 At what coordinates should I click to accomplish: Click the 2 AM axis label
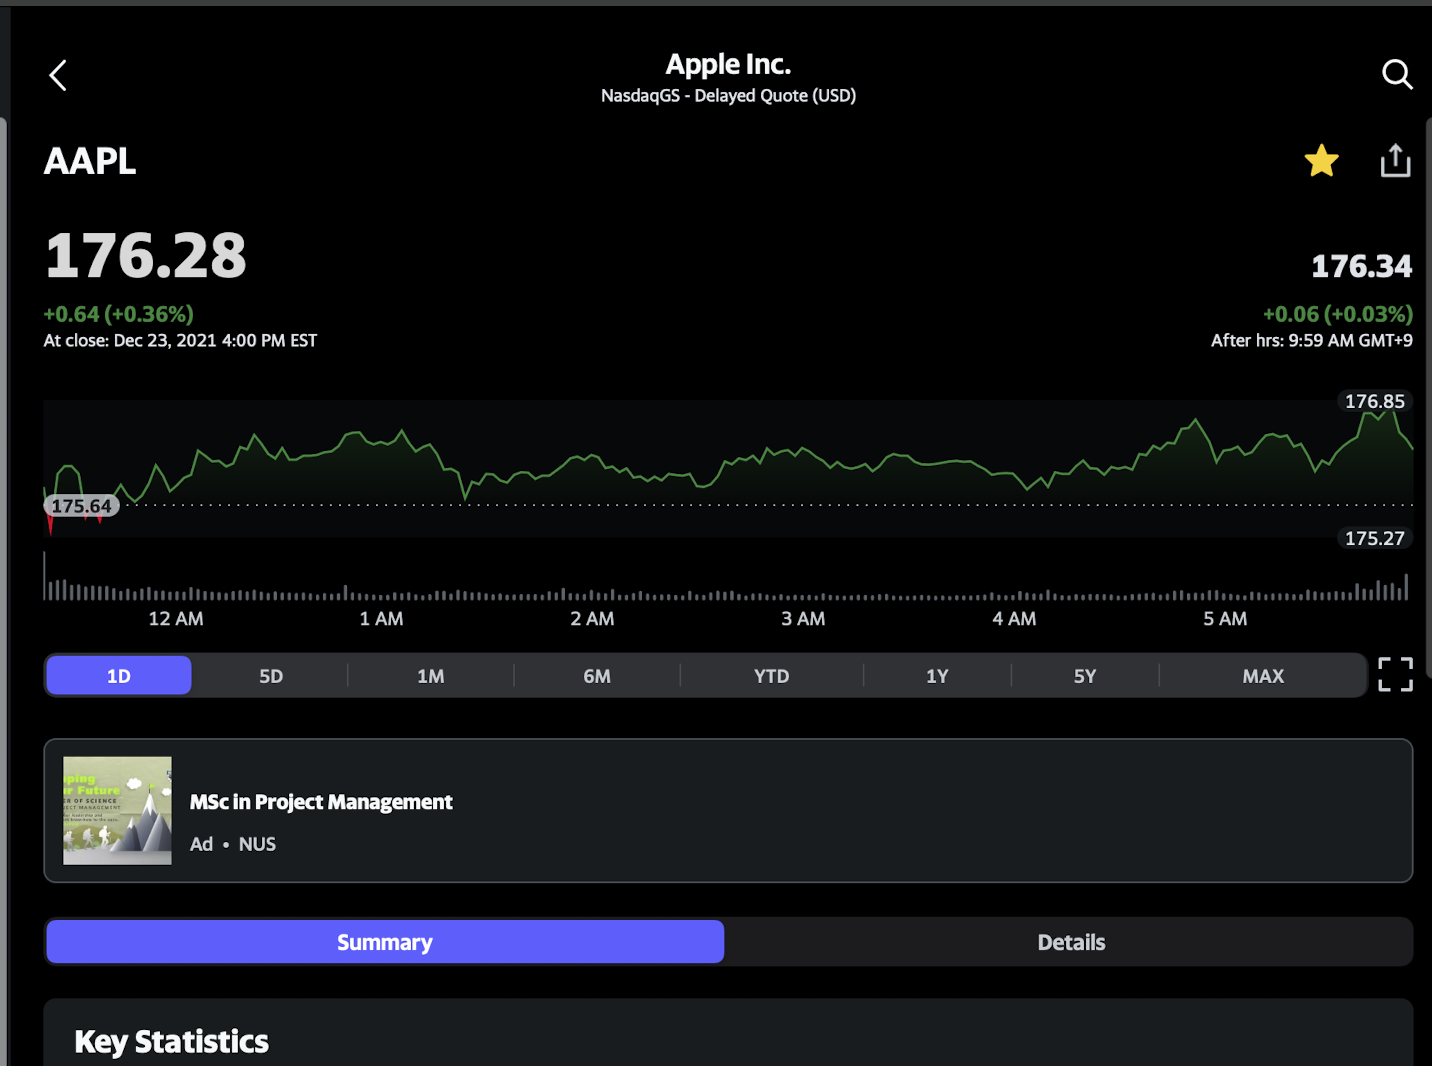[x=592, y=619]
